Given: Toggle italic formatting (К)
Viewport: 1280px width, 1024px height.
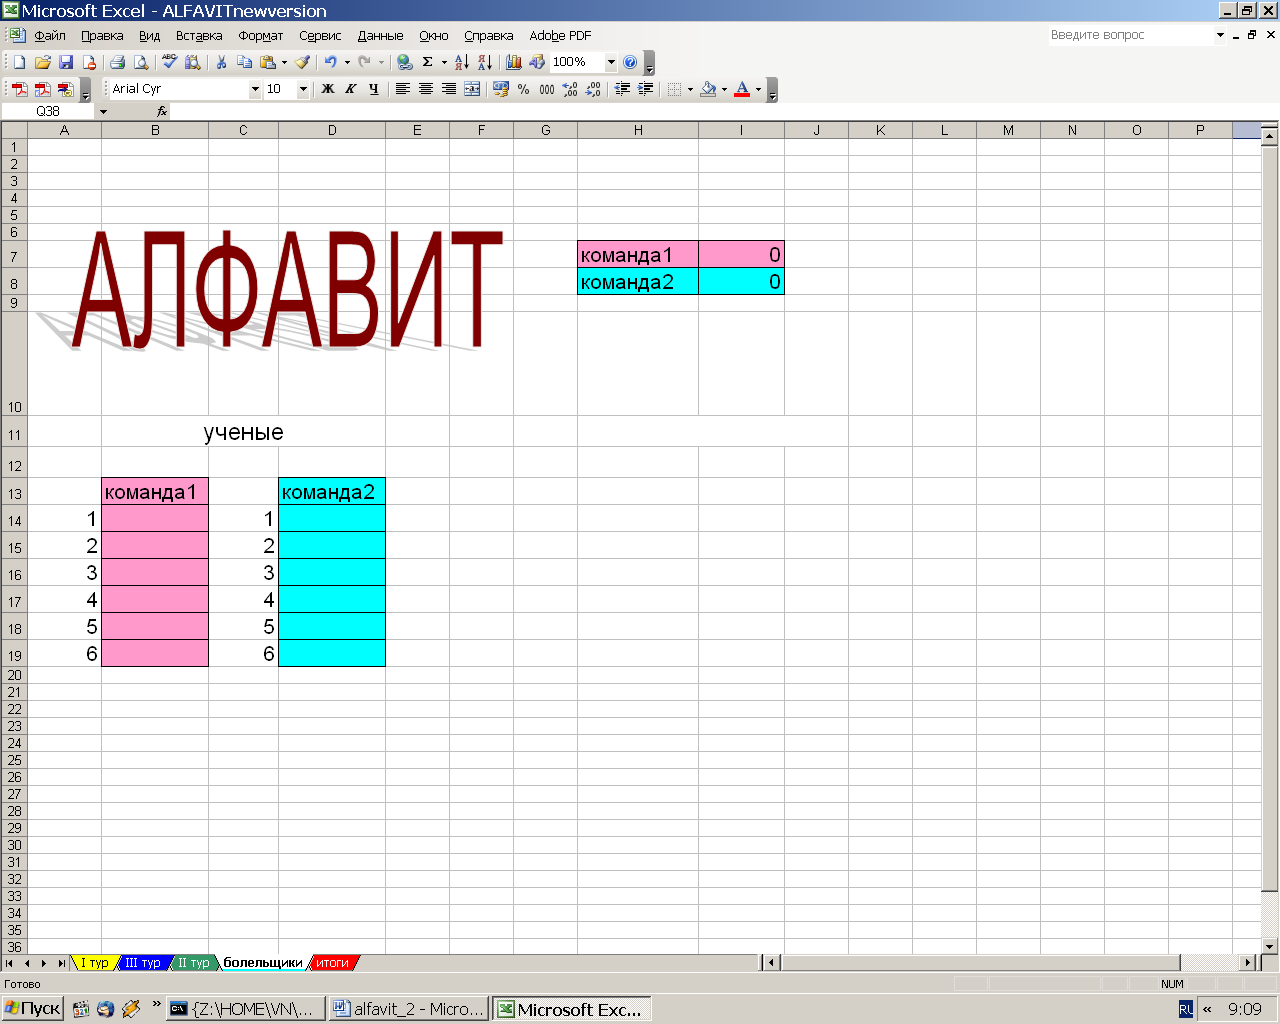Looking at the screenshot, I should pyautogui.click(x=350, y=89).
